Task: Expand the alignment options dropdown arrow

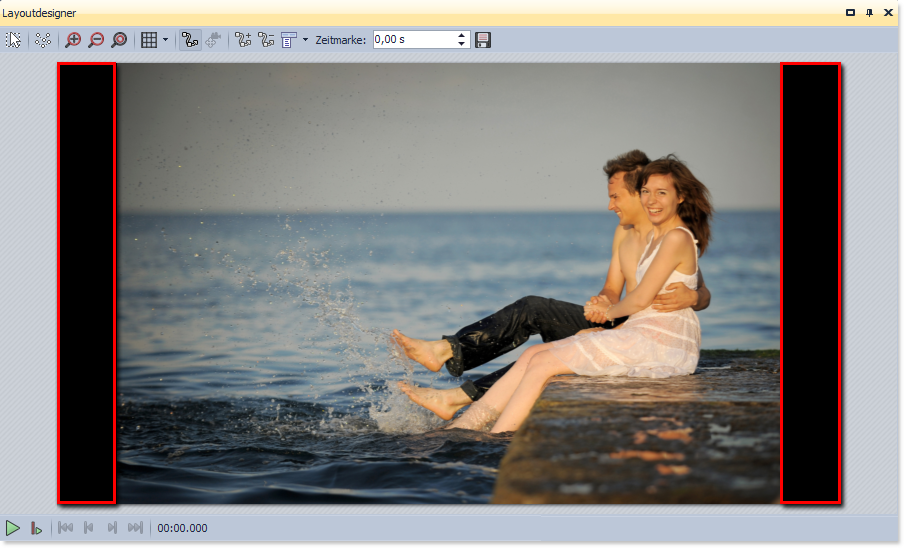Action: click(305, 40)
